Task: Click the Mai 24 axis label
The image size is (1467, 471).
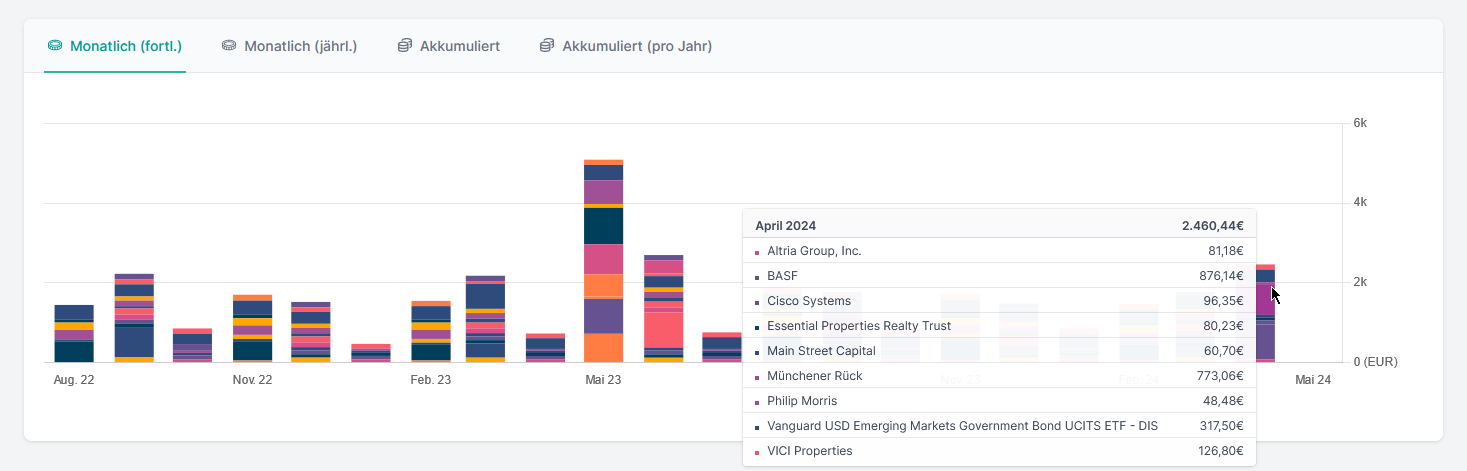Action: click(x=1312, y=380)
